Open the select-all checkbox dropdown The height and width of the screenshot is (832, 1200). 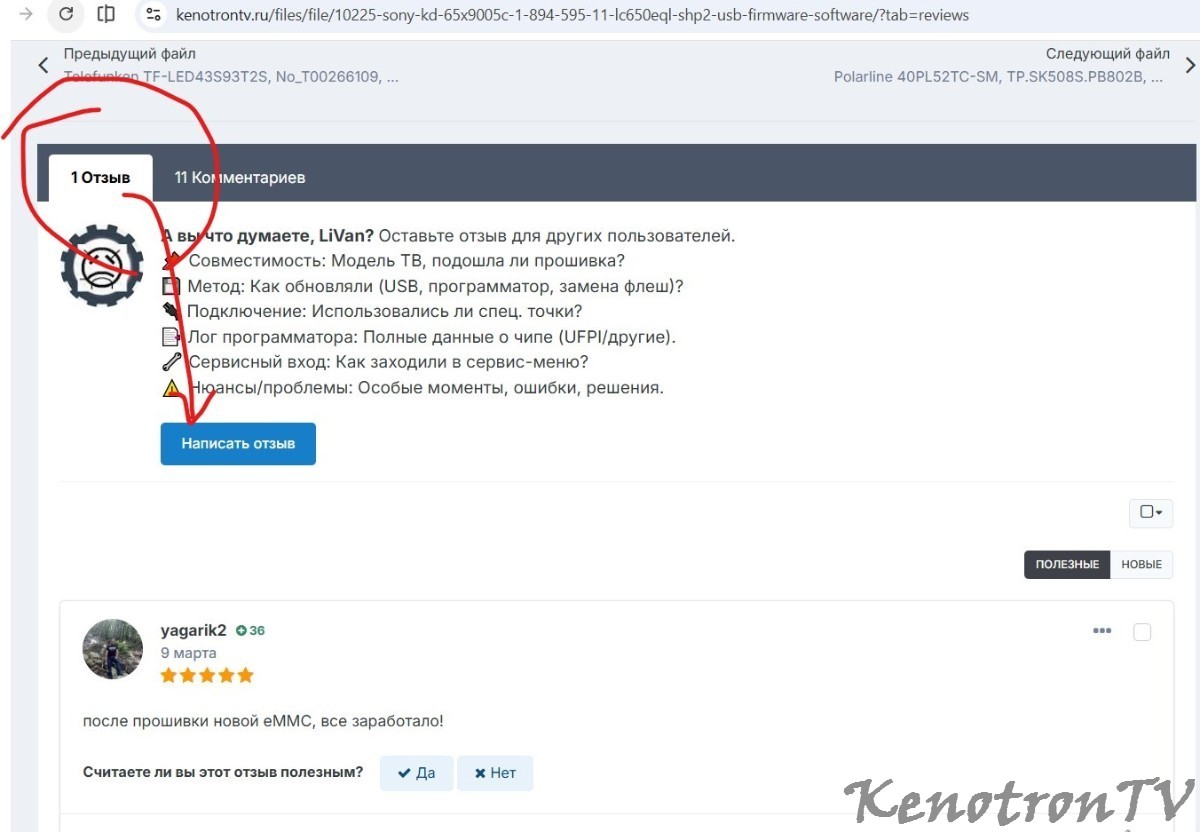coord(1151,512)
